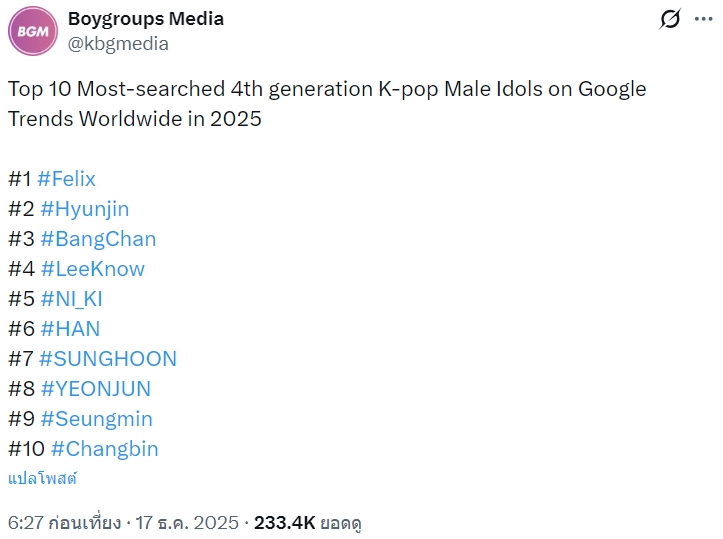Image resolution: width=723 pixels, height=539 pixels.
Task: Open the #LeeKnow hashtag
Action: (x=93, y=269)
